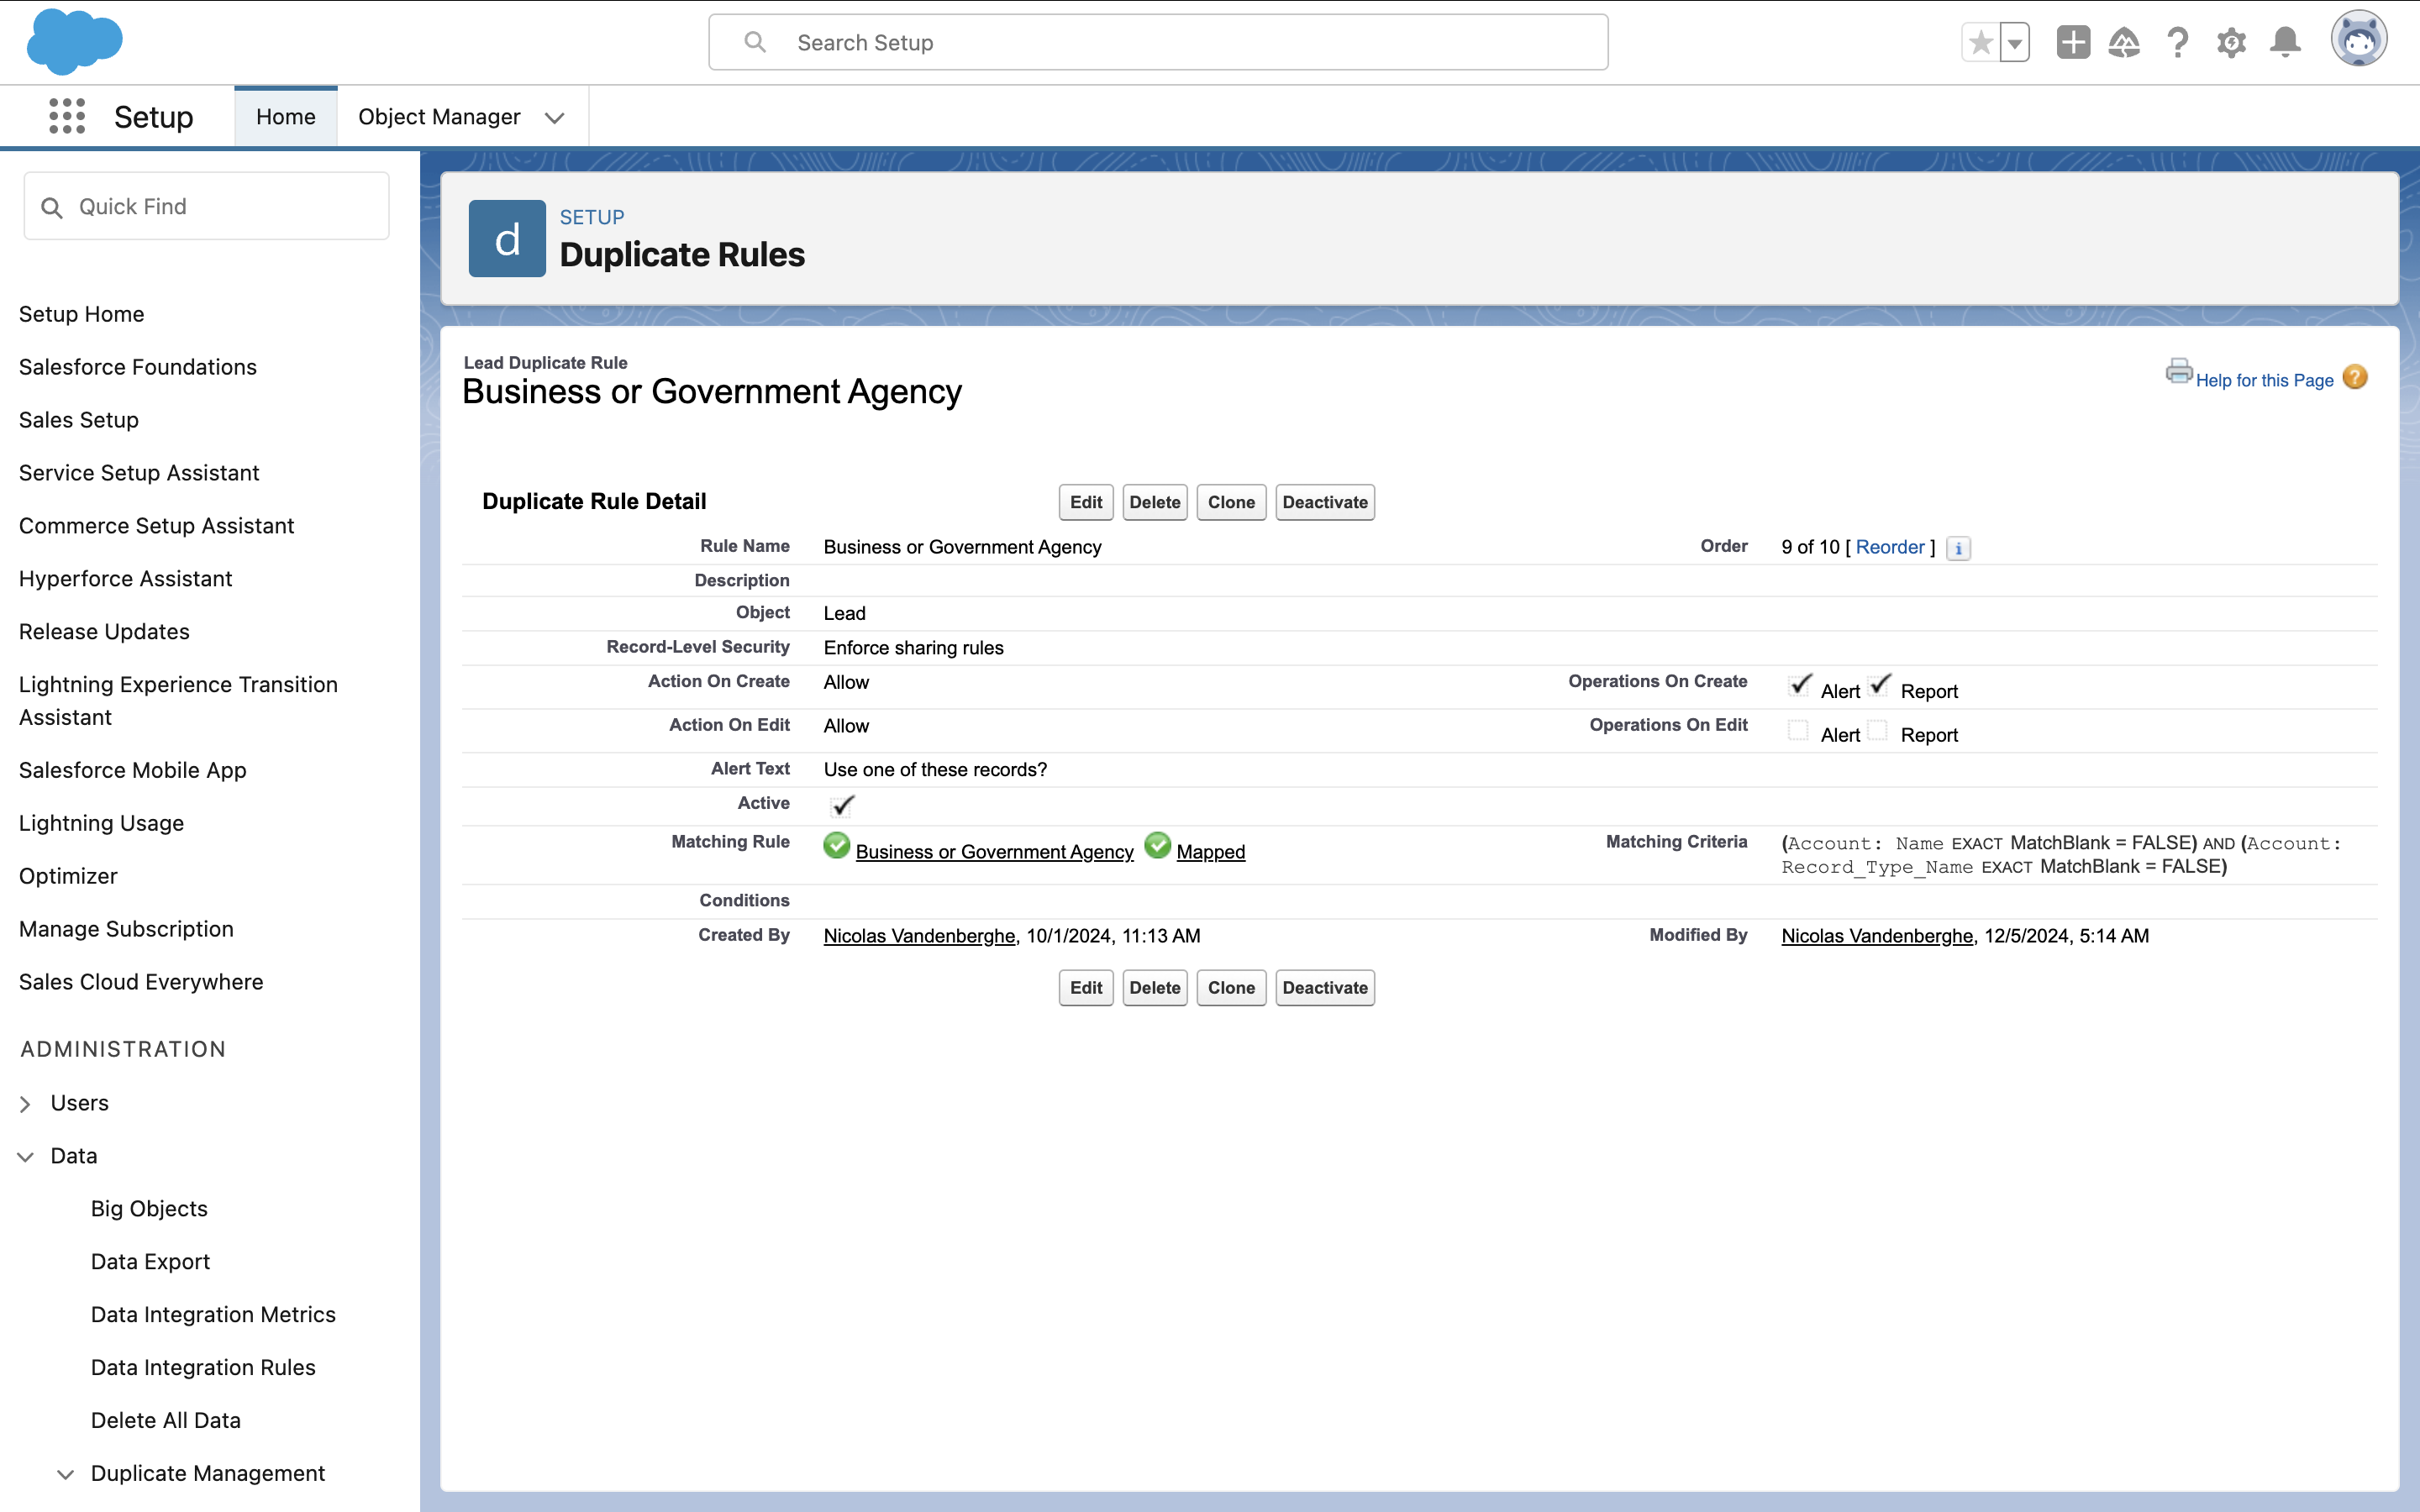This screenshot has width=2420, height=1512.
Task: Click the Reorder link
Action: click(x=1890, y=547)
